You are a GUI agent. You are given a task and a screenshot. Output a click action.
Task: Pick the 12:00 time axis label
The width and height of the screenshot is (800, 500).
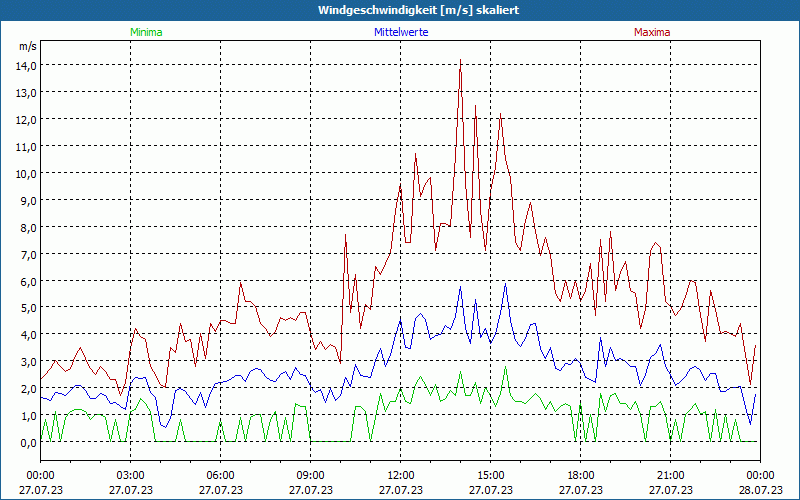click(400, 475)
